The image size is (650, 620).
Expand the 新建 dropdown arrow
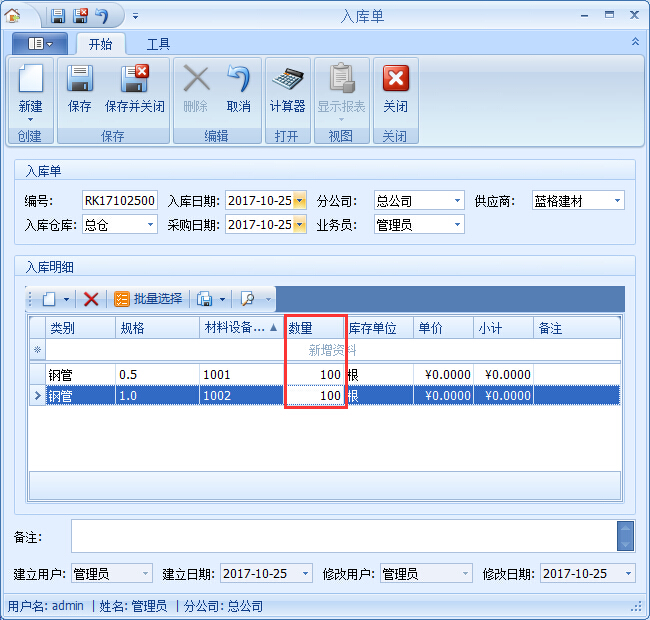(30, 120)
